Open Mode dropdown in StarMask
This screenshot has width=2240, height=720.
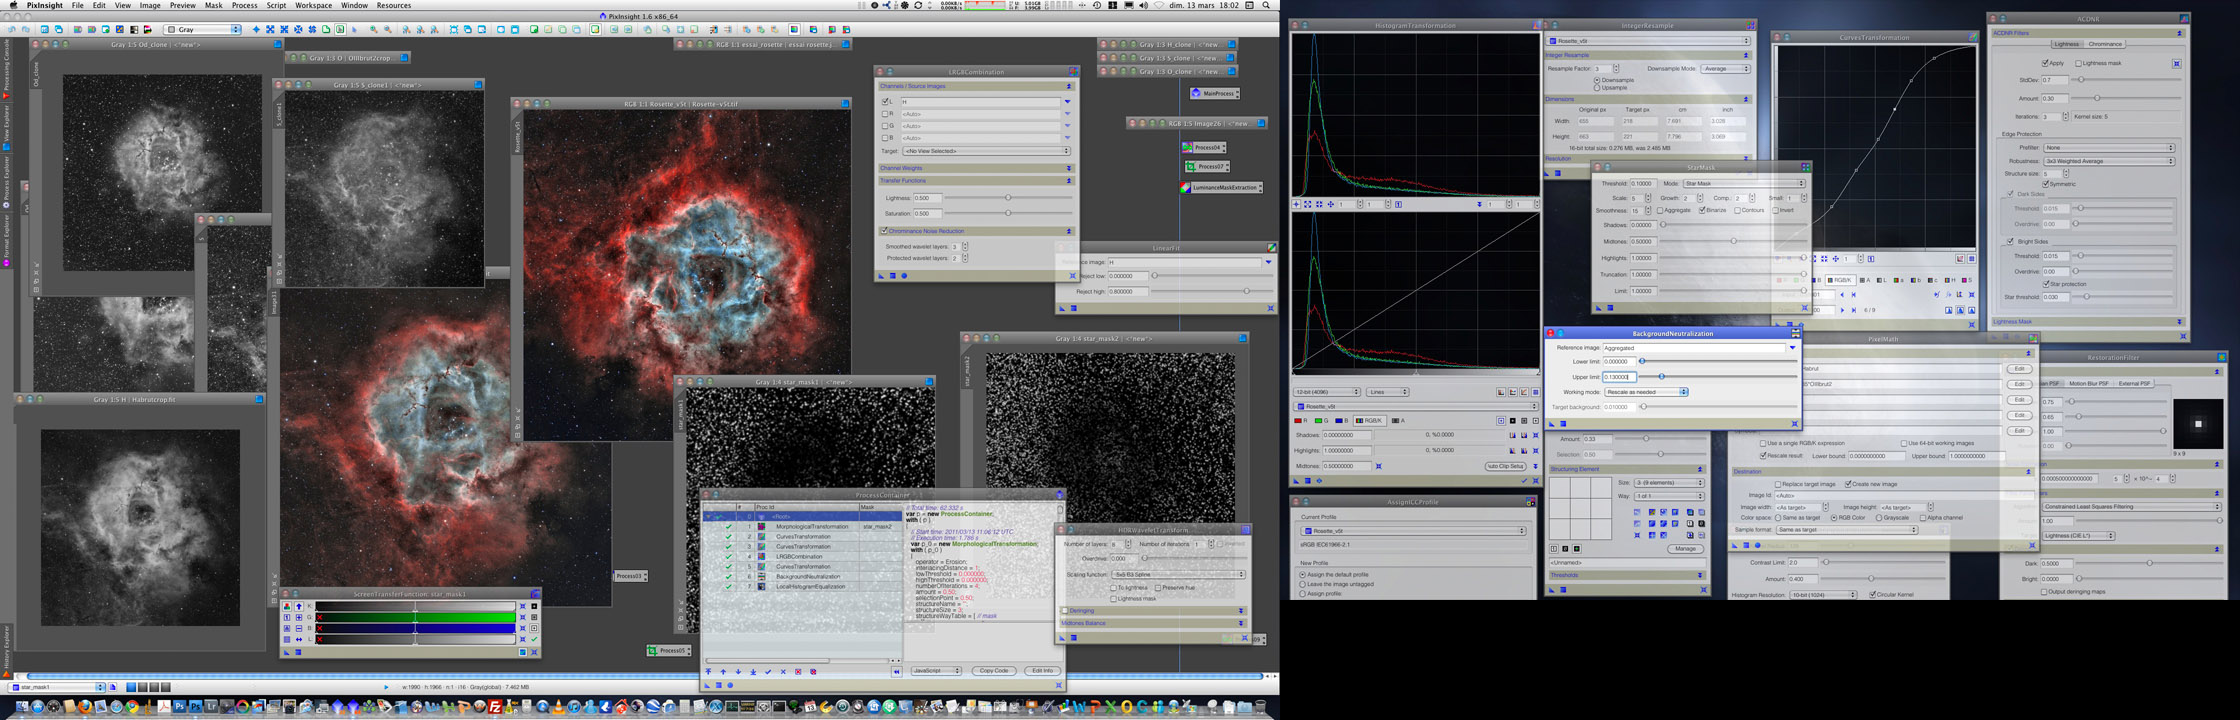coord(1745,183)
